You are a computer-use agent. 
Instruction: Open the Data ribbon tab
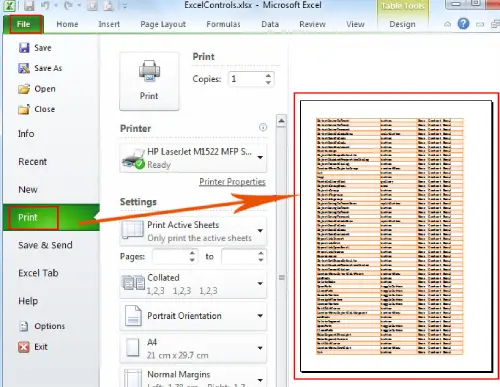click(270, 24)
